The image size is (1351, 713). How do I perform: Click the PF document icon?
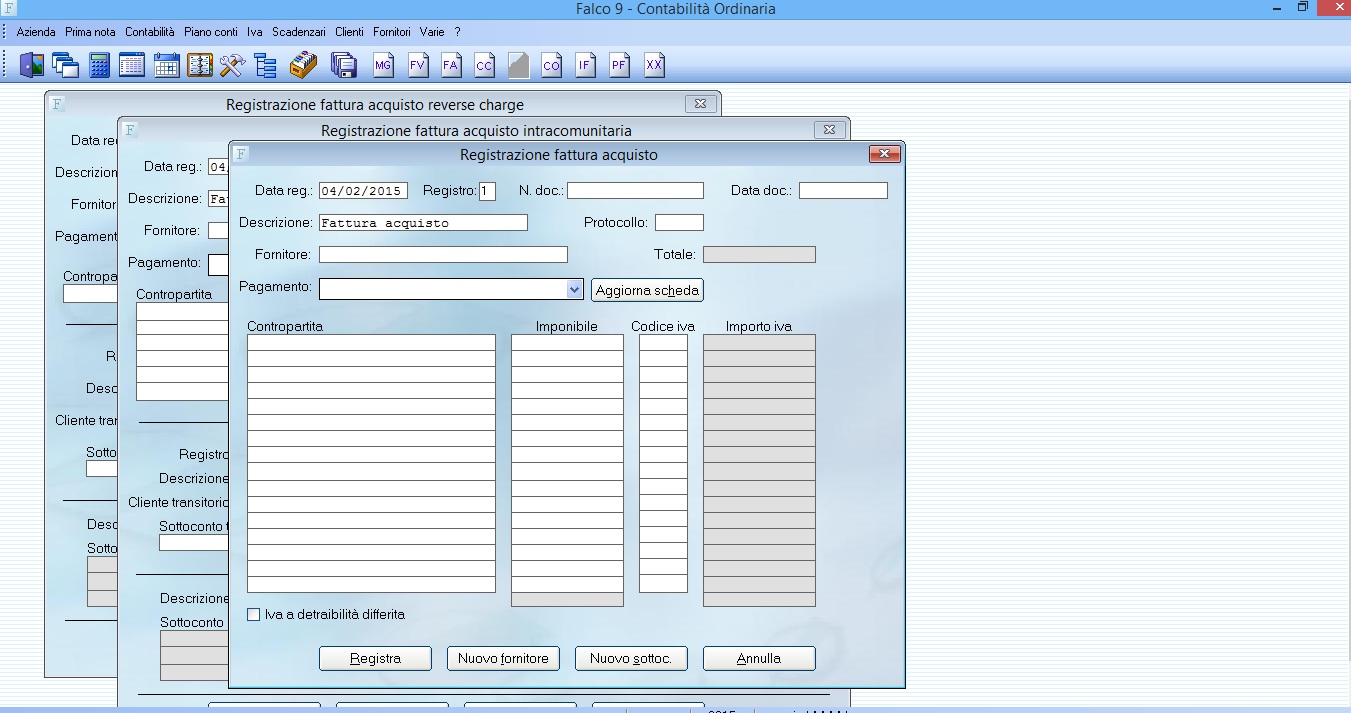point(619,65)
